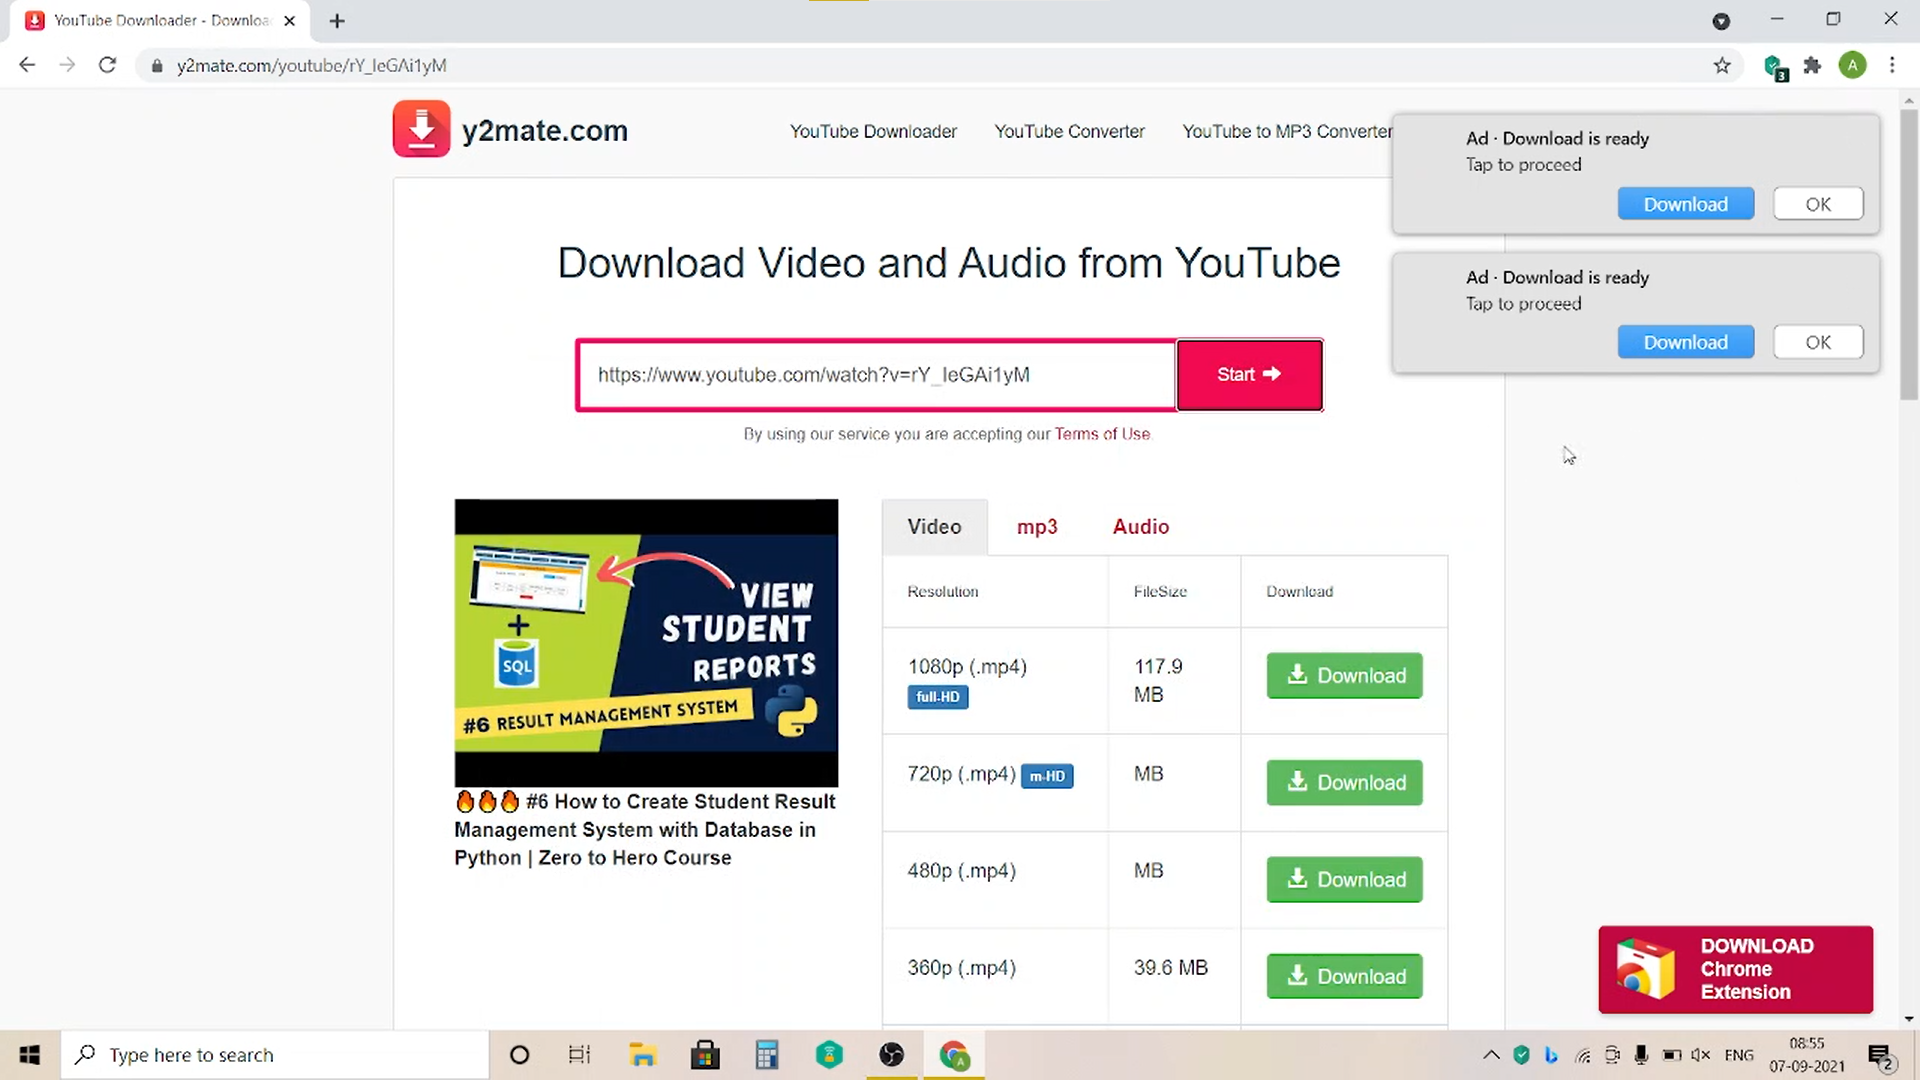The height and width of the screenshot is (1080, 1920).
Task: Click the y2mate.com logo icon
Action: pyautogui.click(x=421, y=129)
